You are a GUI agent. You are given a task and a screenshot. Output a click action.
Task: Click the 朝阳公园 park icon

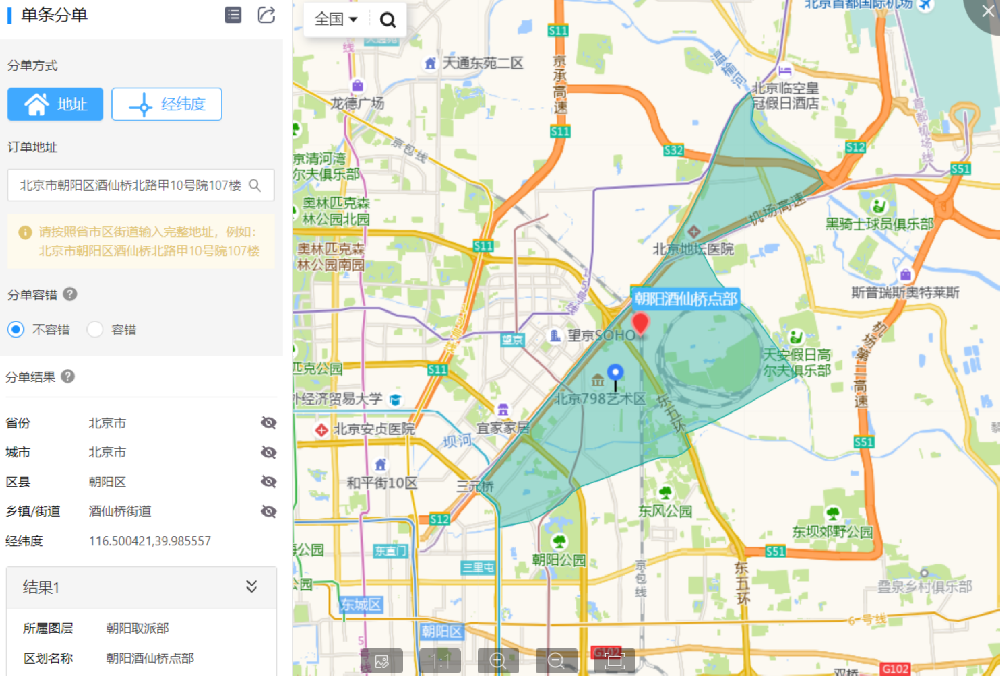coord(559,541)
